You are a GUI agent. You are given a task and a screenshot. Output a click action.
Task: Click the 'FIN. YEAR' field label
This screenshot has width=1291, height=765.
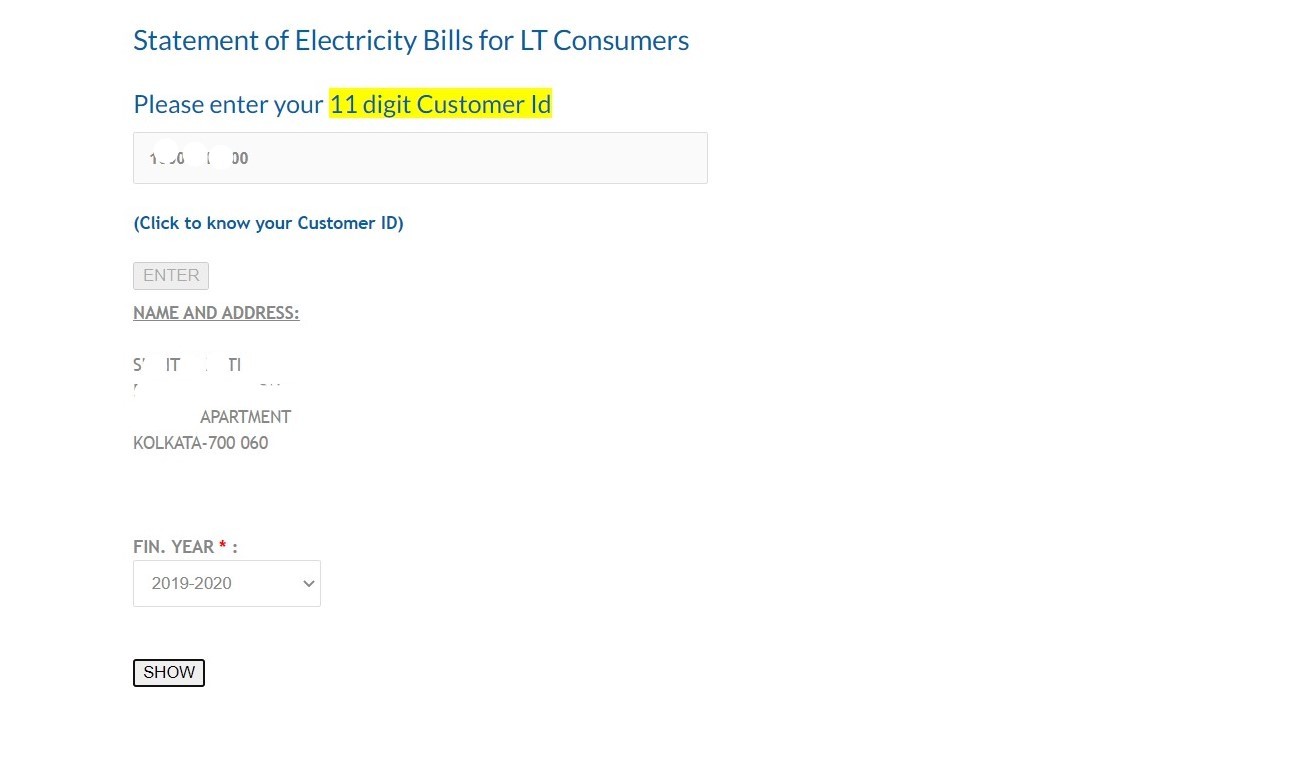point(173,547)
